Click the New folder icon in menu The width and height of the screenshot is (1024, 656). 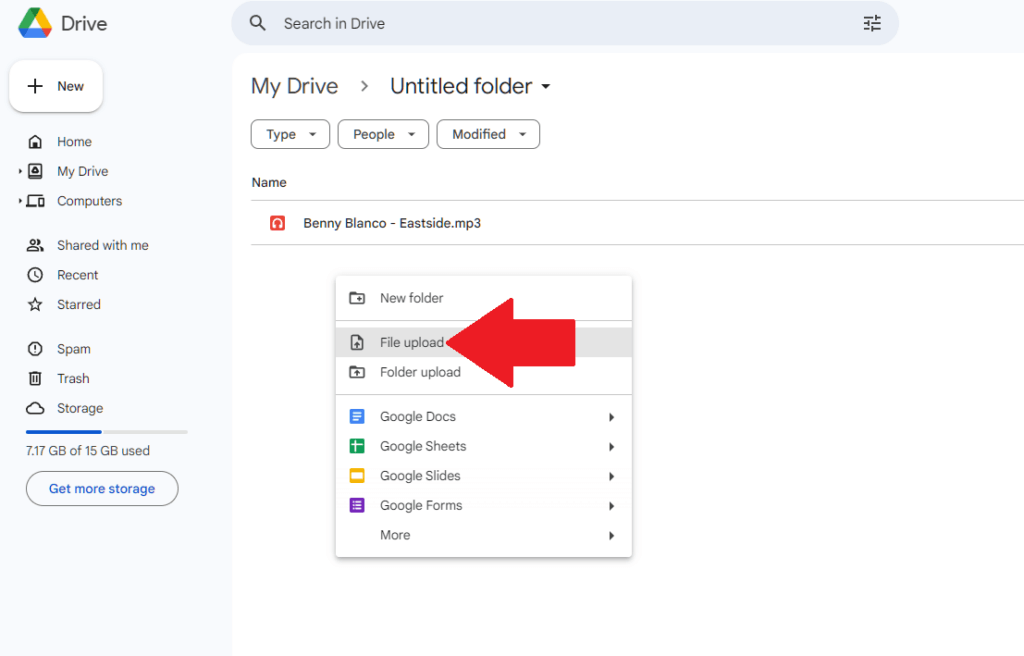click(357, 298)
